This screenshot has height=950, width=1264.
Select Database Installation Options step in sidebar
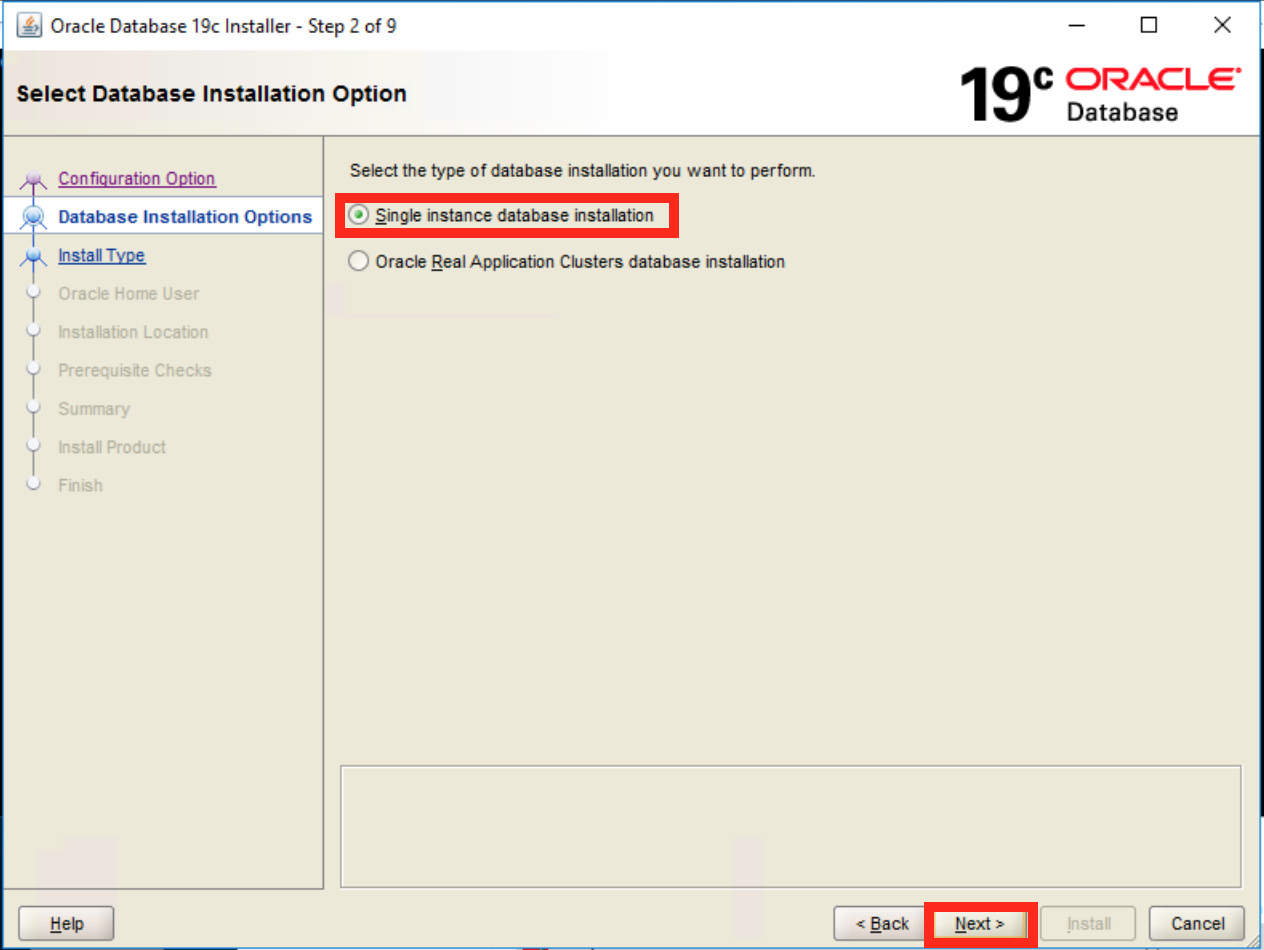[x=185, y=217]
